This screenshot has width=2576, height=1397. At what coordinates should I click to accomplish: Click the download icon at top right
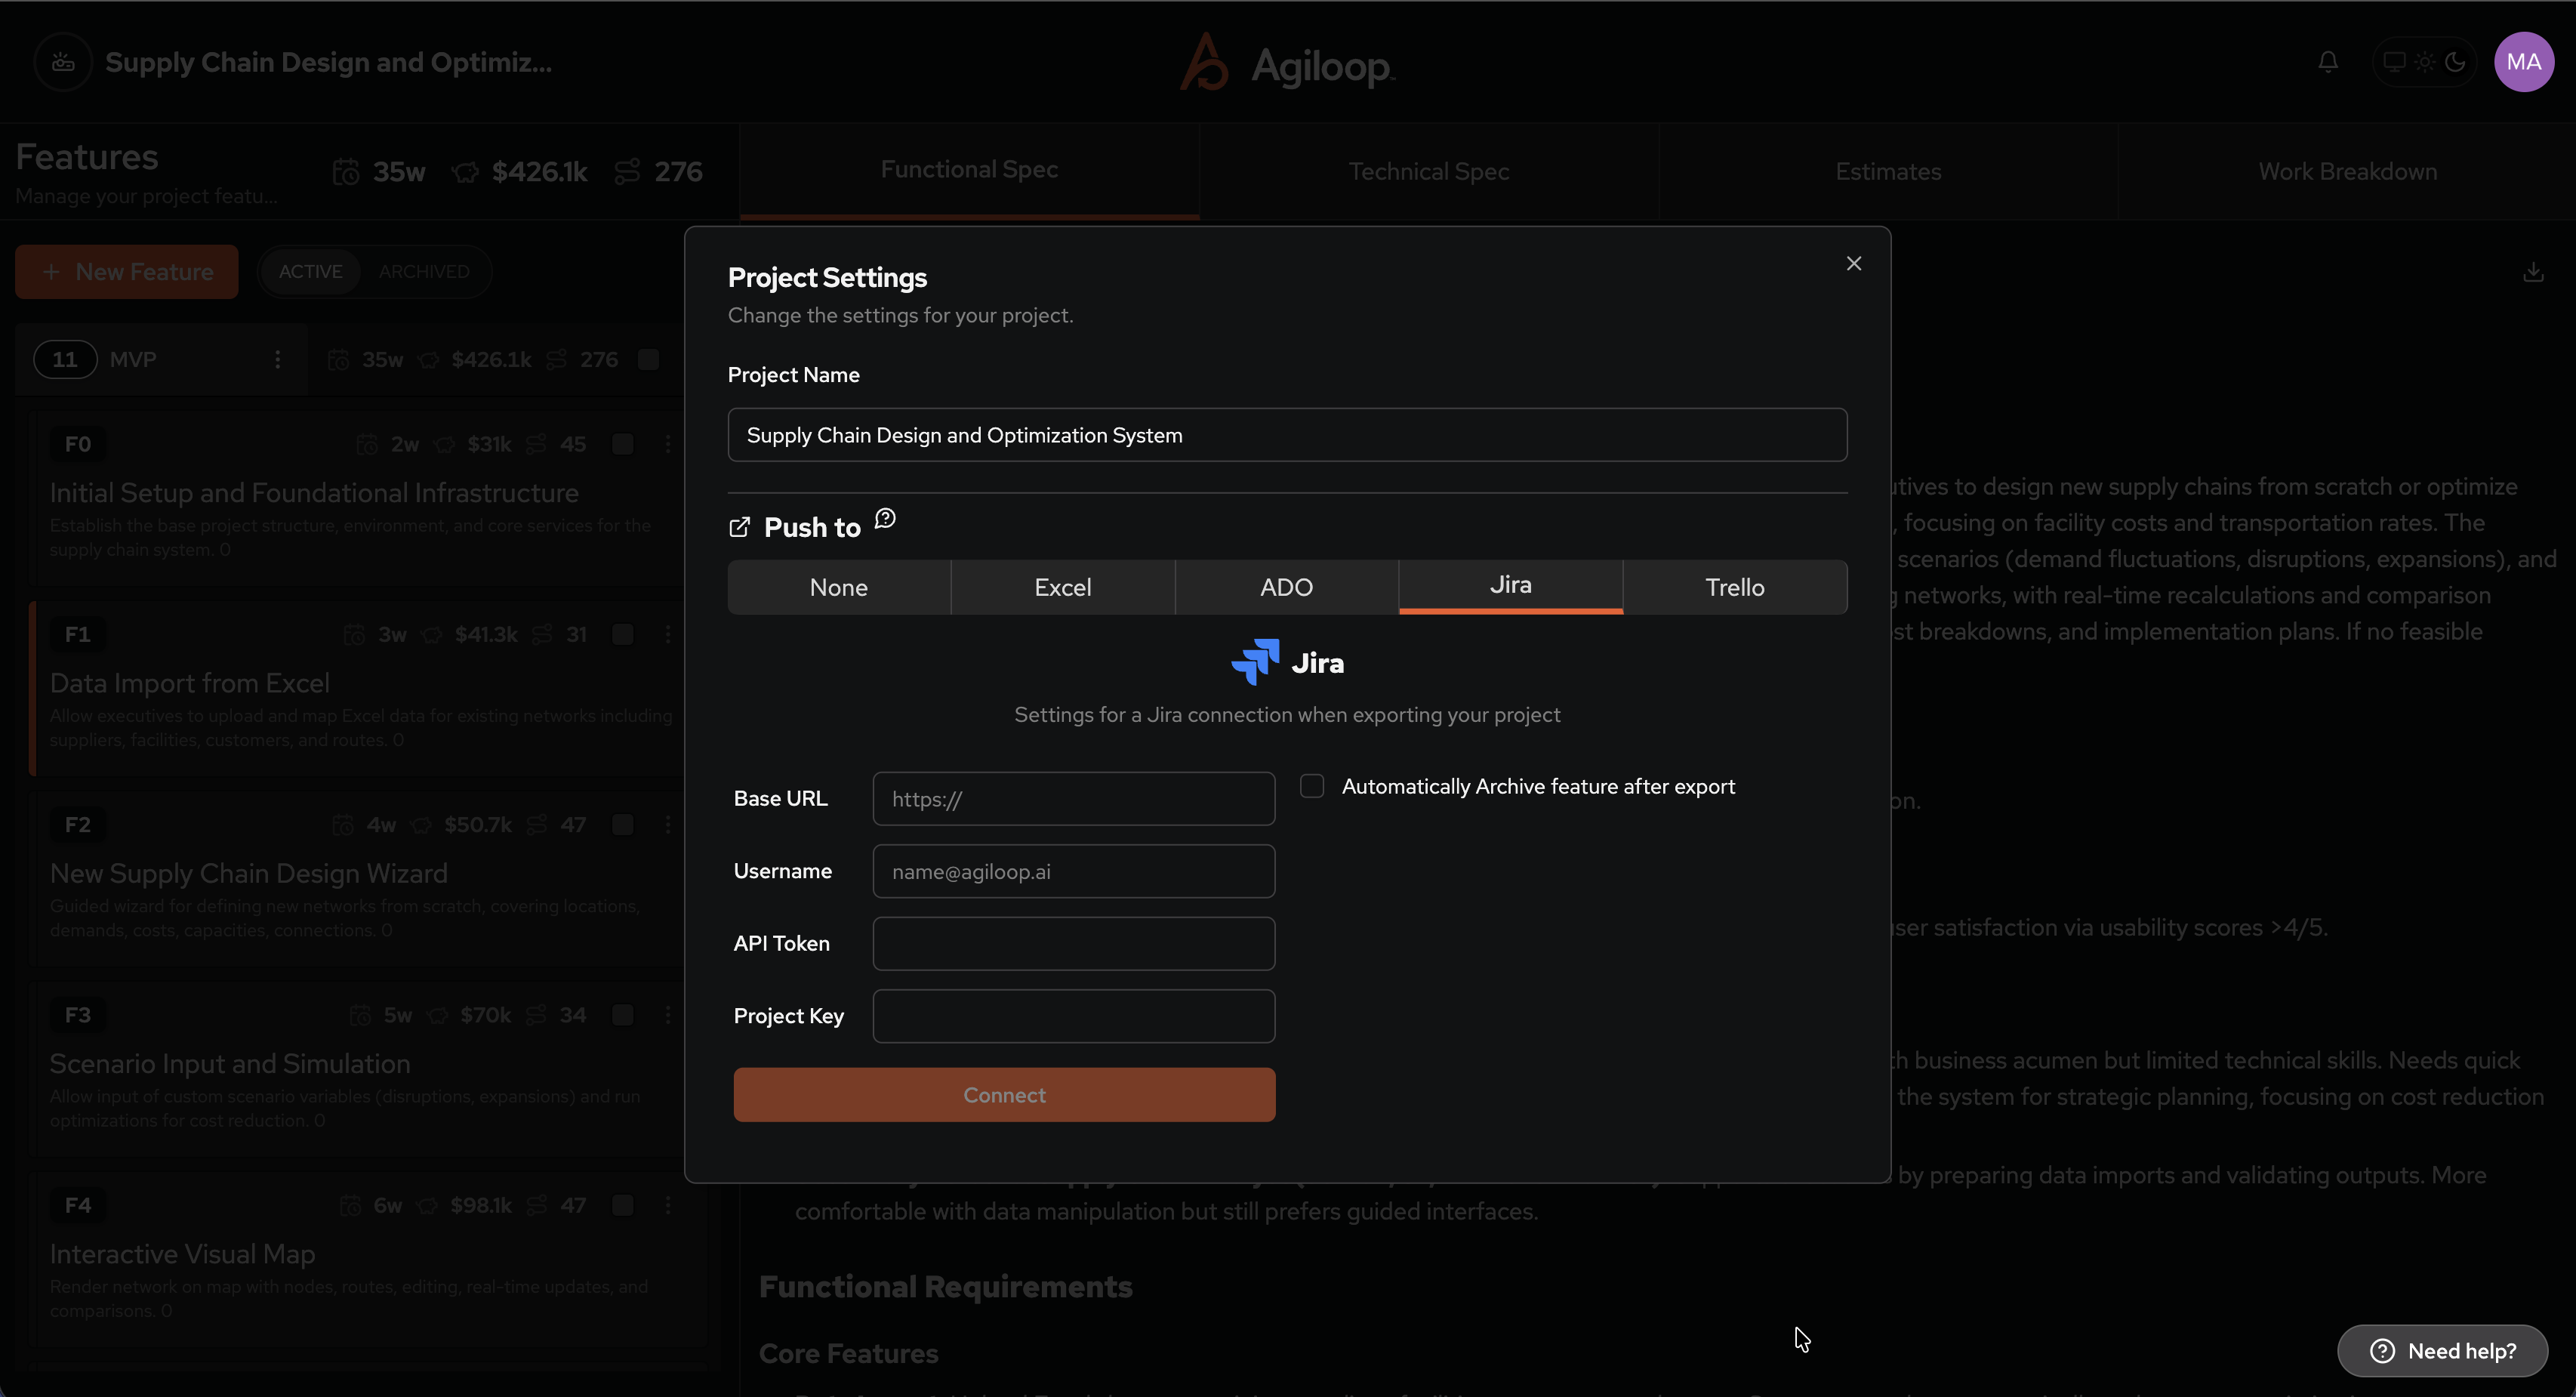[x=2533, y=272]
